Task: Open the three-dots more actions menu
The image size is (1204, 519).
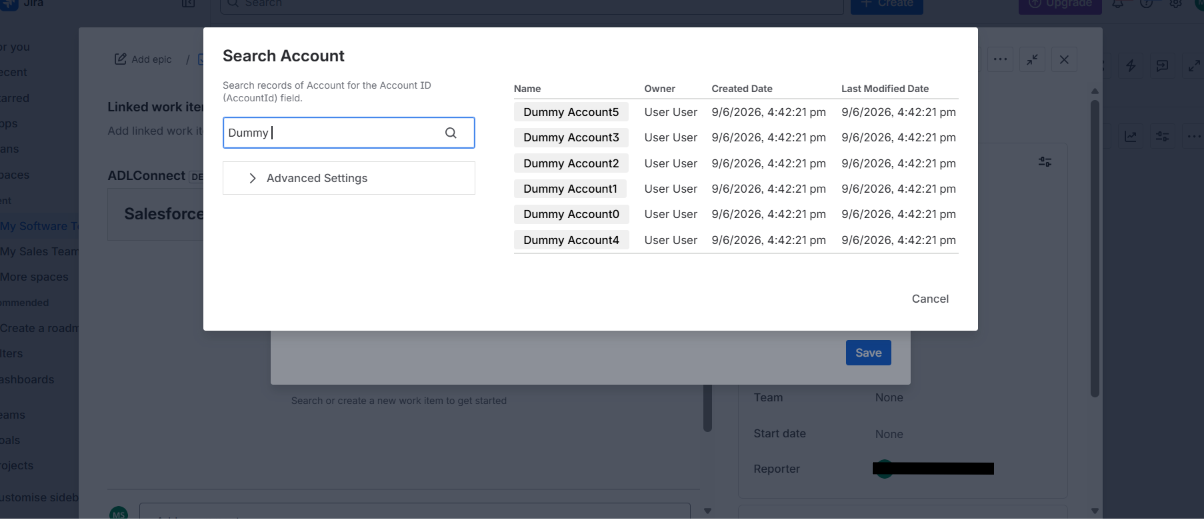Action: 1000,60
